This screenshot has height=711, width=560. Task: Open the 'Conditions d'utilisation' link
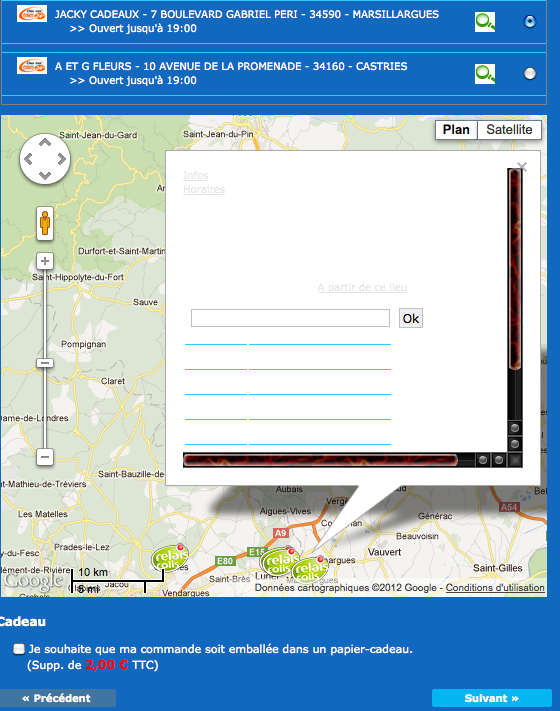pyautogui.click(x=495, y=588)
